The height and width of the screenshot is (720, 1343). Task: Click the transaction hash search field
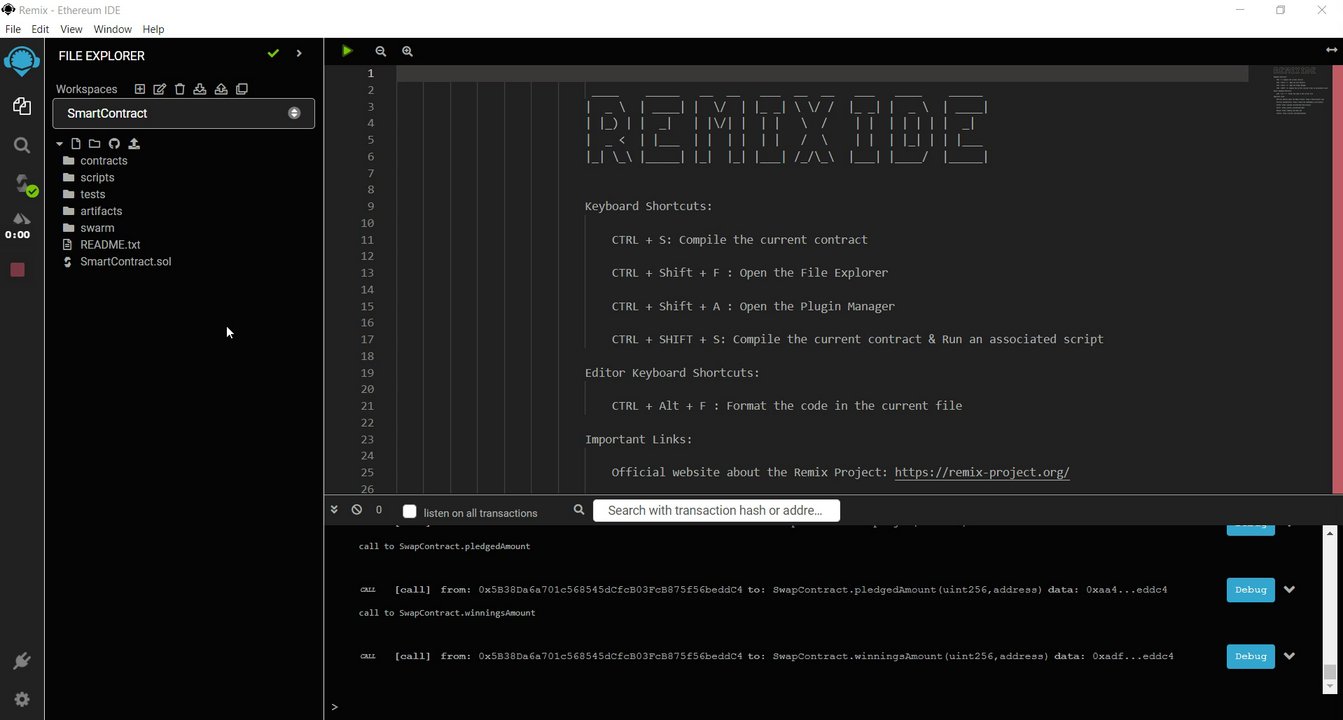[716, 510]
